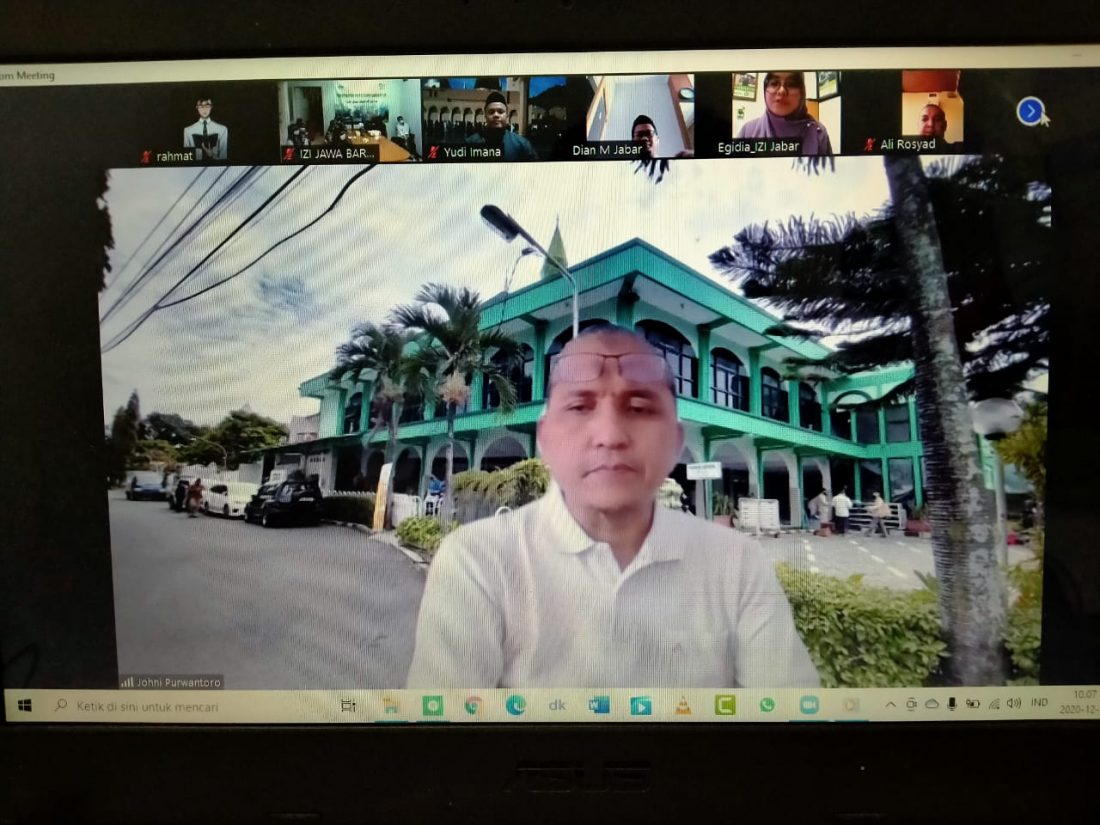1100x825 pixels.
Task: Open WhatsApp from the taskbar
Action: 767,704
